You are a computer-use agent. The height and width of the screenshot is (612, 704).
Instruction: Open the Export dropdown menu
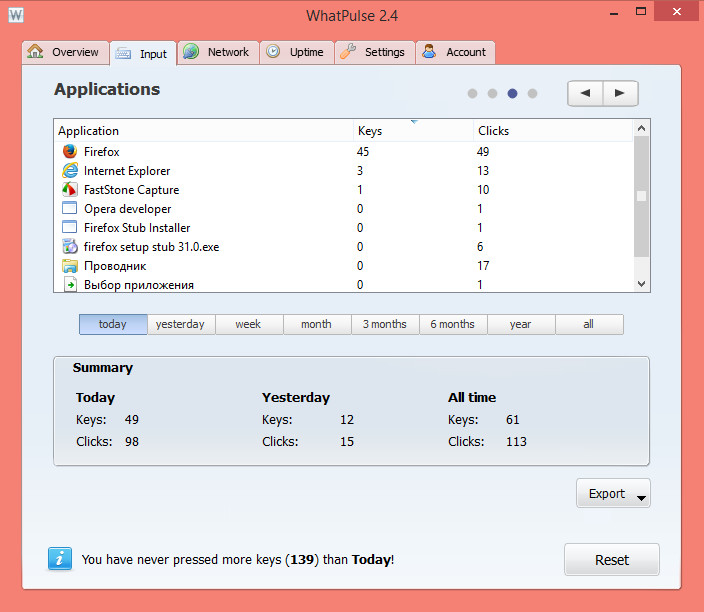point(613,493)
